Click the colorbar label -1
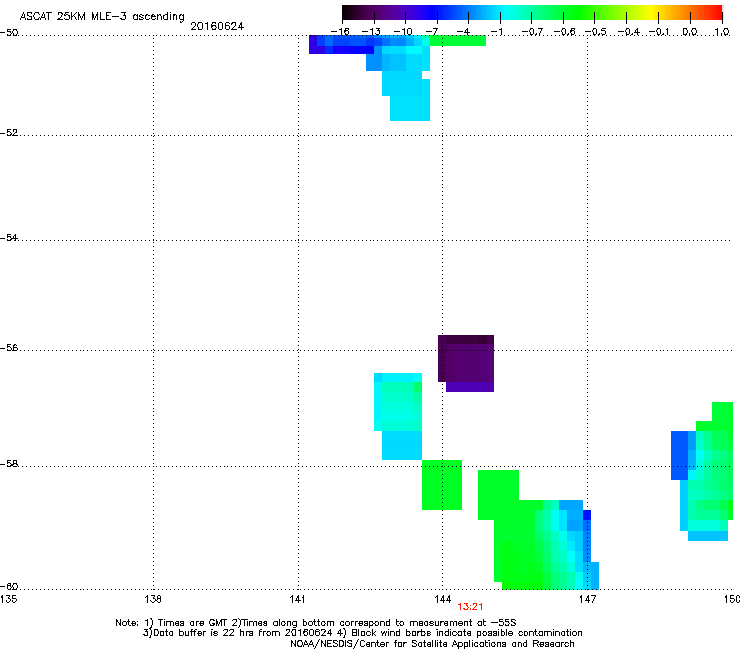This screenshot has height=650, width=740. (x=497, y=32)
